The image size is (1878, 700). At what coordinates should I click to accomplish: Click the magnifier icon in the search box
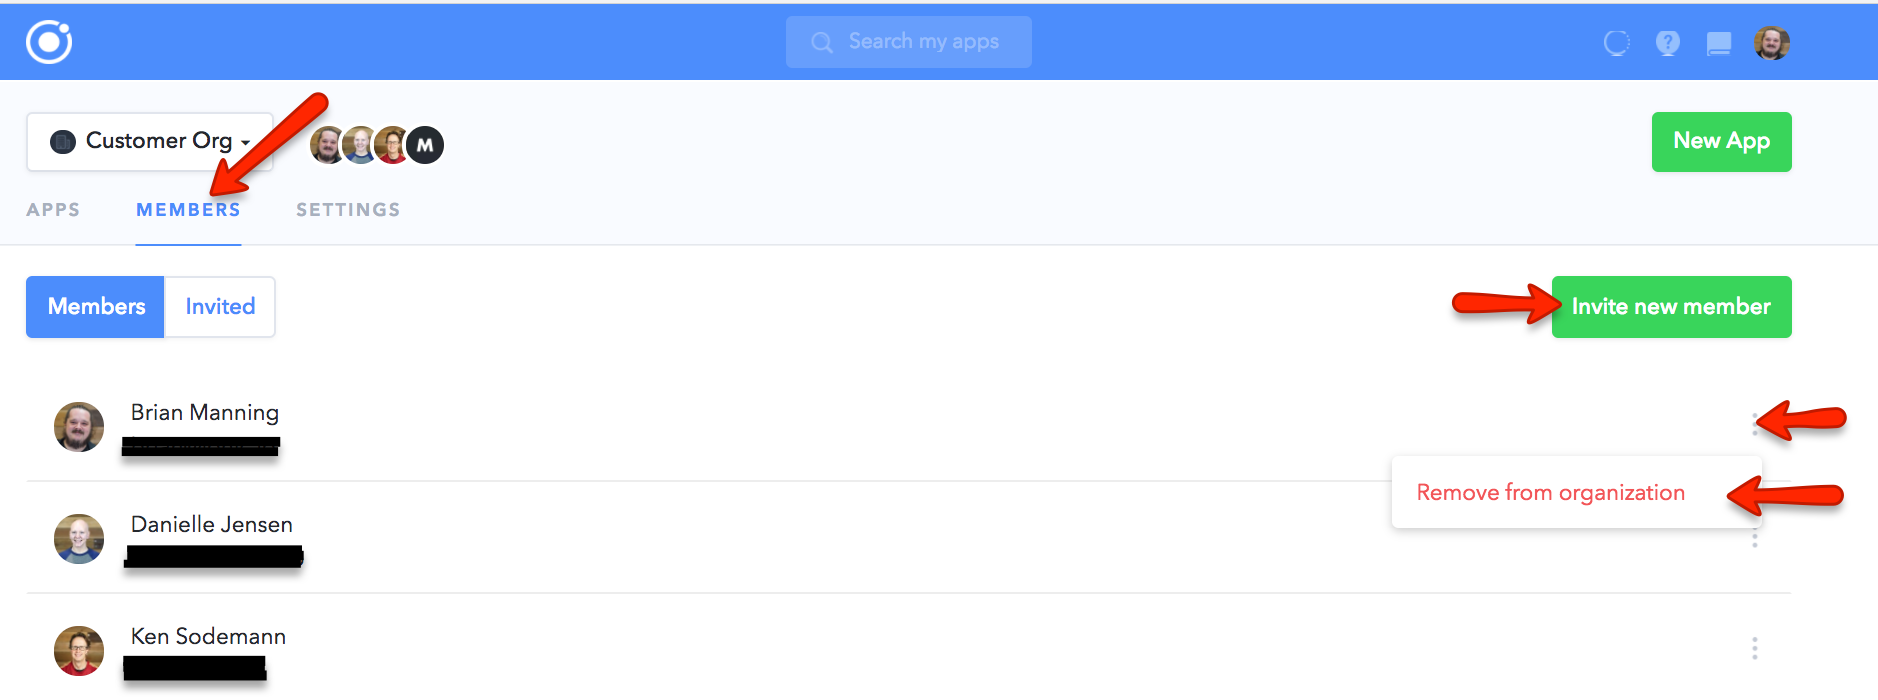coord(822,42)
